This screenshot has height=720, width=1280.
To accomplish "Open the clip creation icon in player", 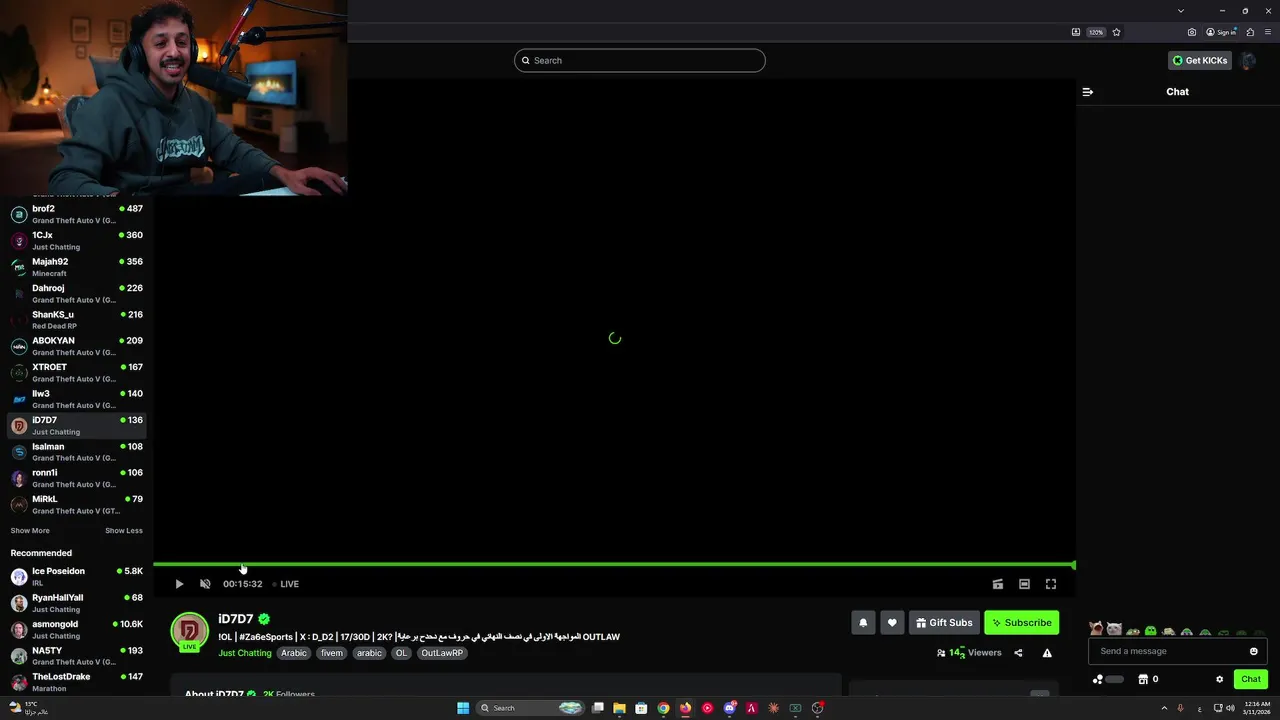I will click(997, 584).
